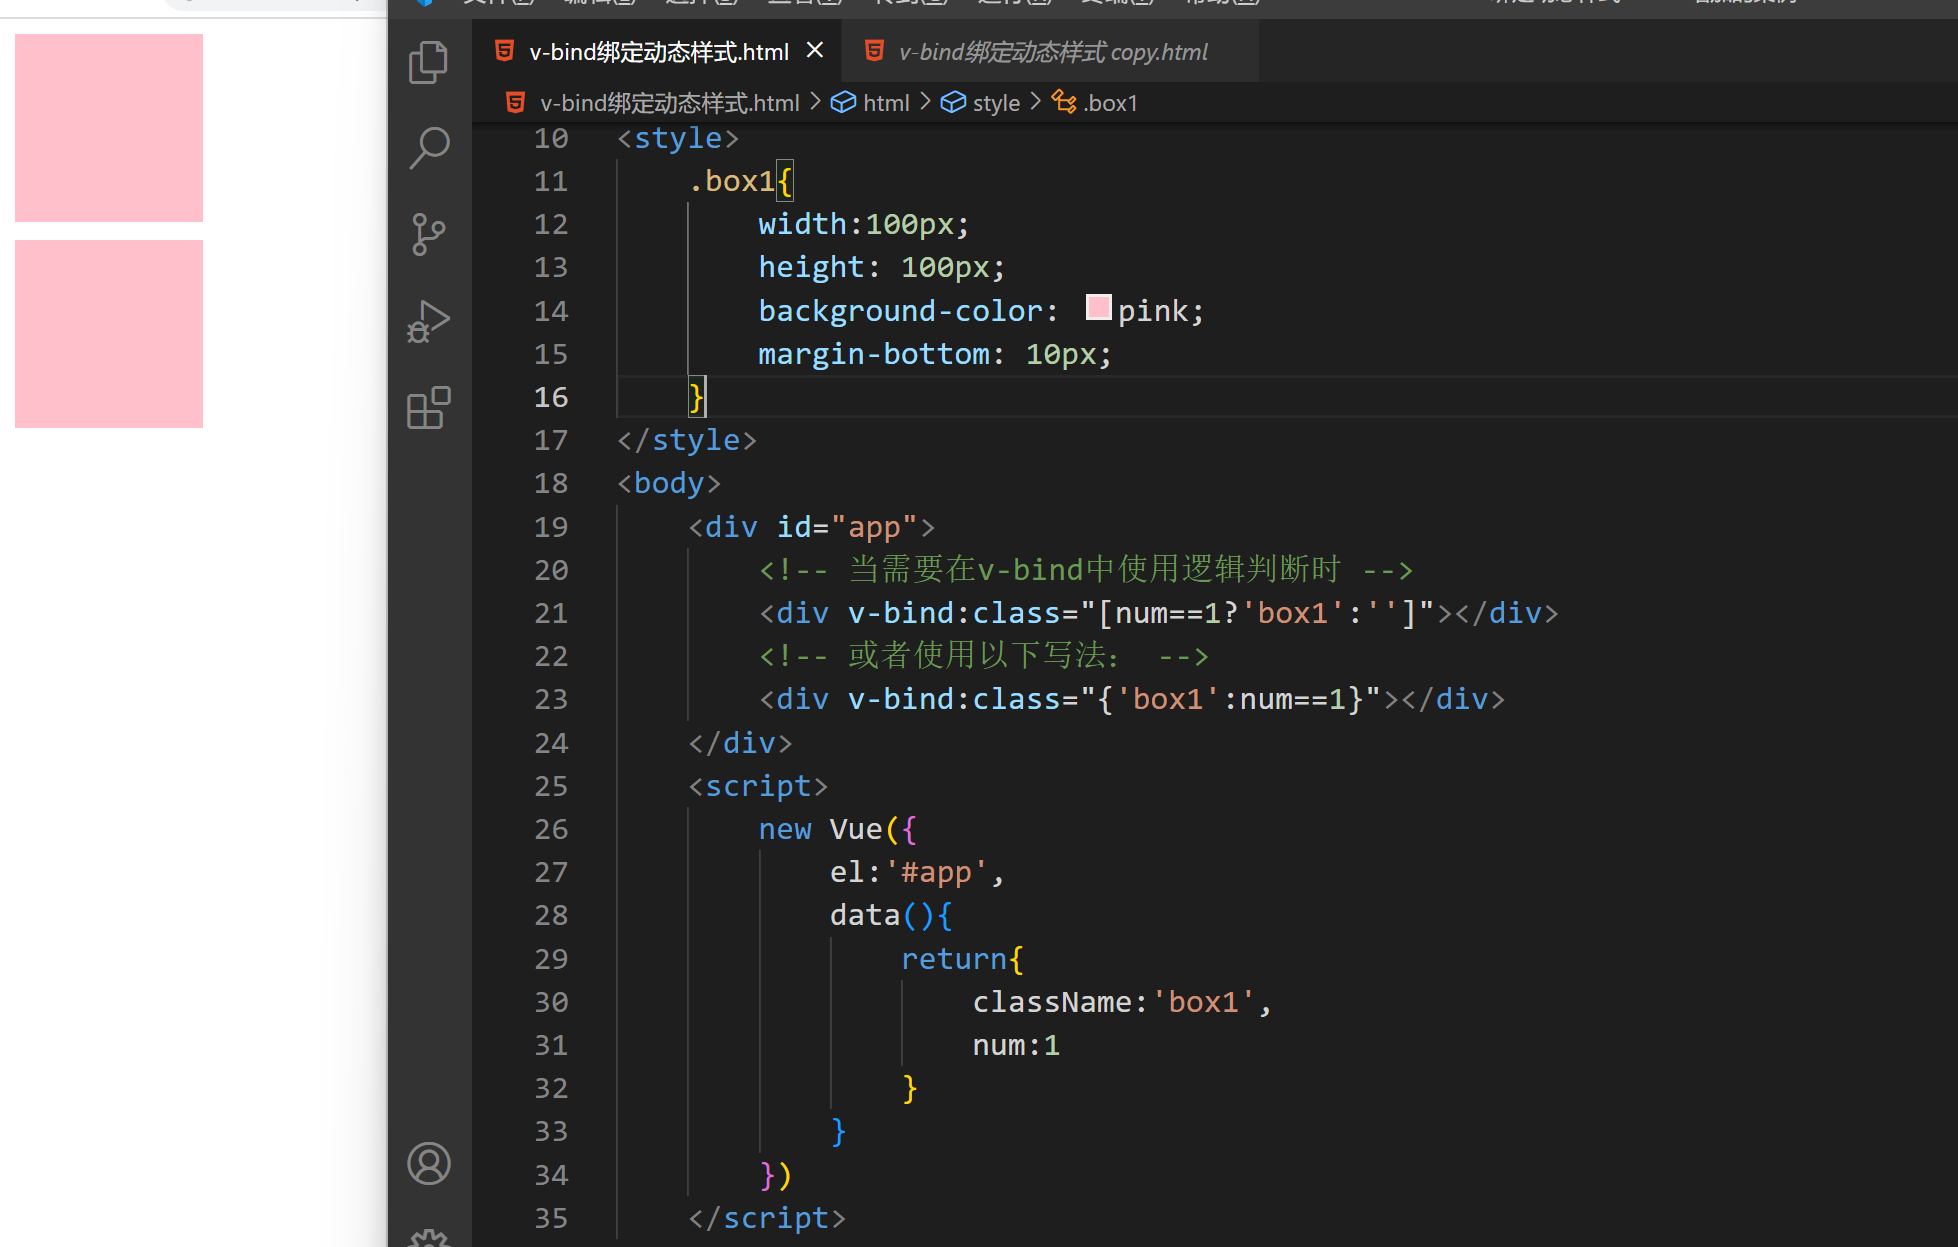
Task: Click HTML file icon in breadcrumb
Action: (516, 102)
